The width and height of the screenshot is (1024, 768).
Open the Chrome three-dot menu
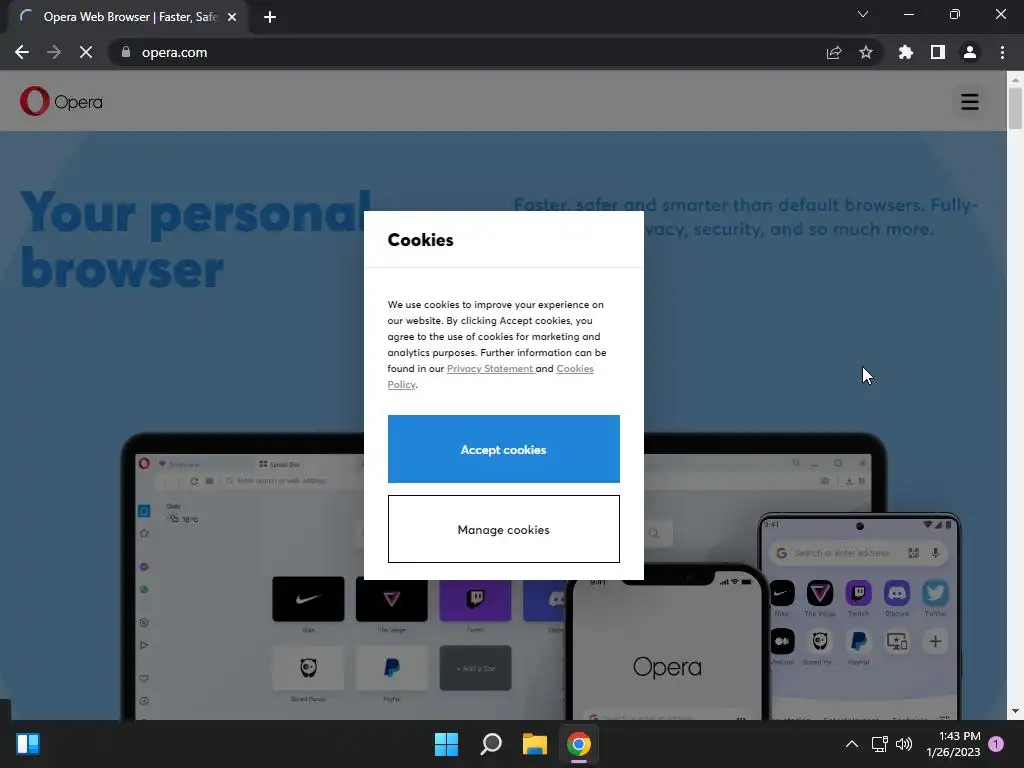1002,52
